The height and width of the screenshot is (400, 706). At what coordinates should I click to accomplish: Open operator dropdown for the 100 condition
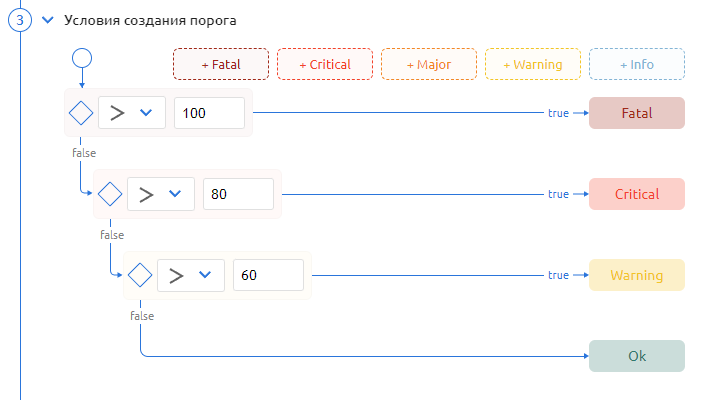(x=131, y=113)
